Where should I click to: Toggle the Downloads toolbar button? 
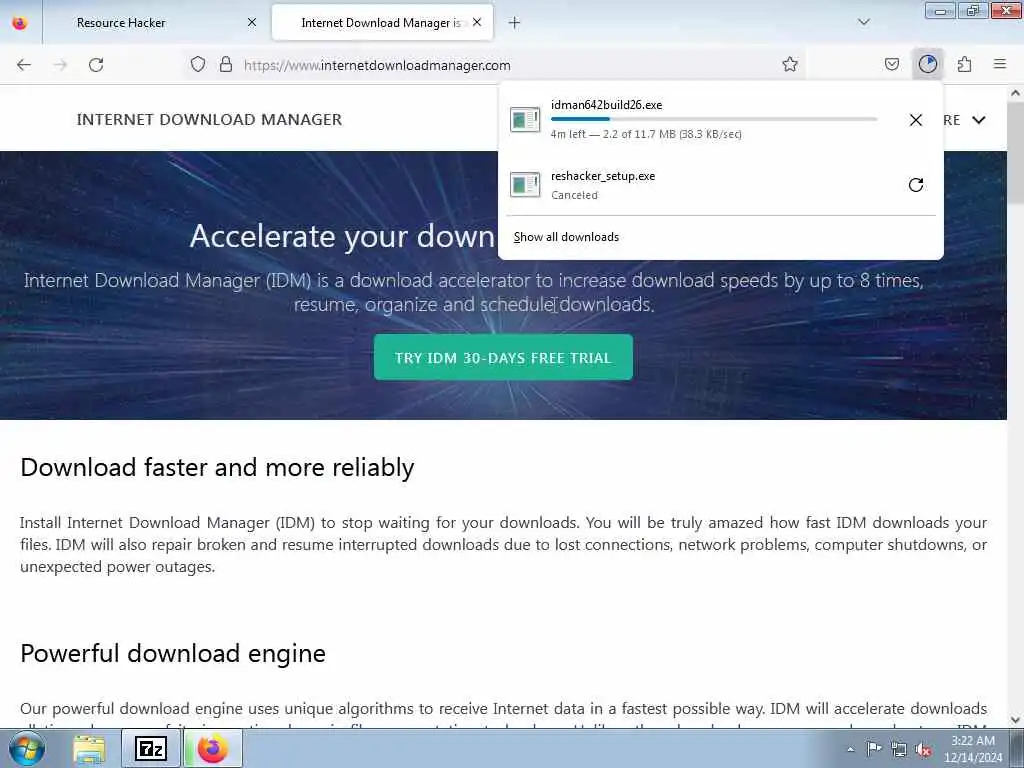(x=927, y=64)
